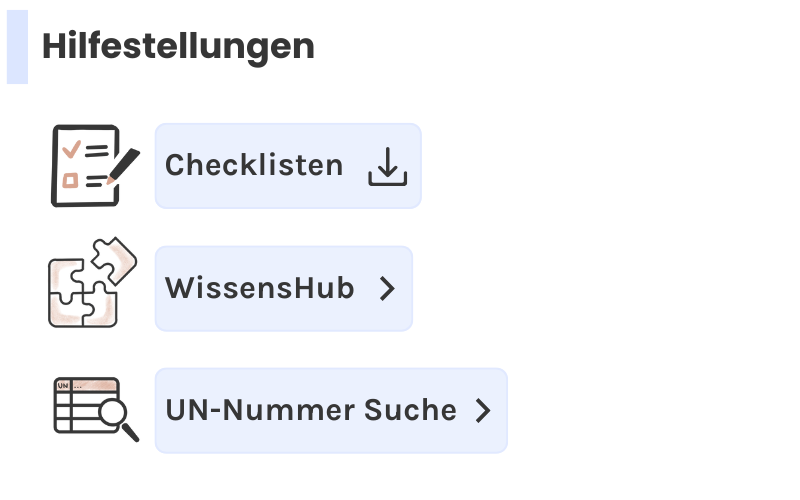Click the pencil in the checklist illustration
The width and height of the screenshot is (800, 500).
click(x=123, y=165)
